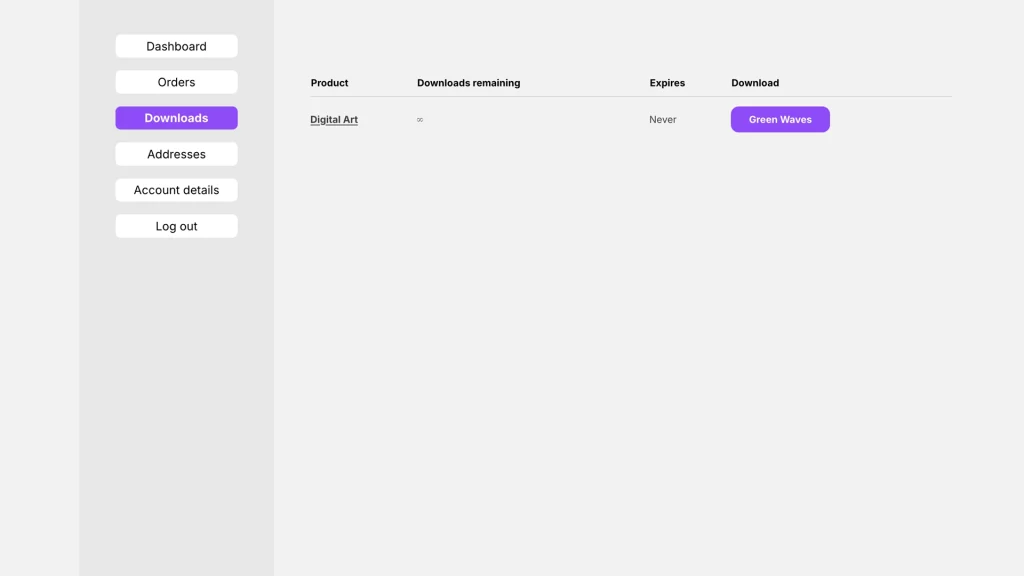The image size is (1024, 576).
Task: Open the Dashboard page from sidebar
Action: (176, 46)
